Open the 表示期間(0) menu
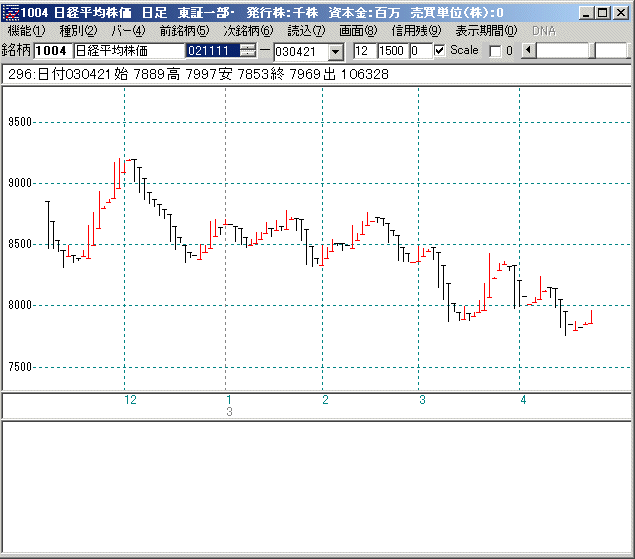 coord(486,31)
